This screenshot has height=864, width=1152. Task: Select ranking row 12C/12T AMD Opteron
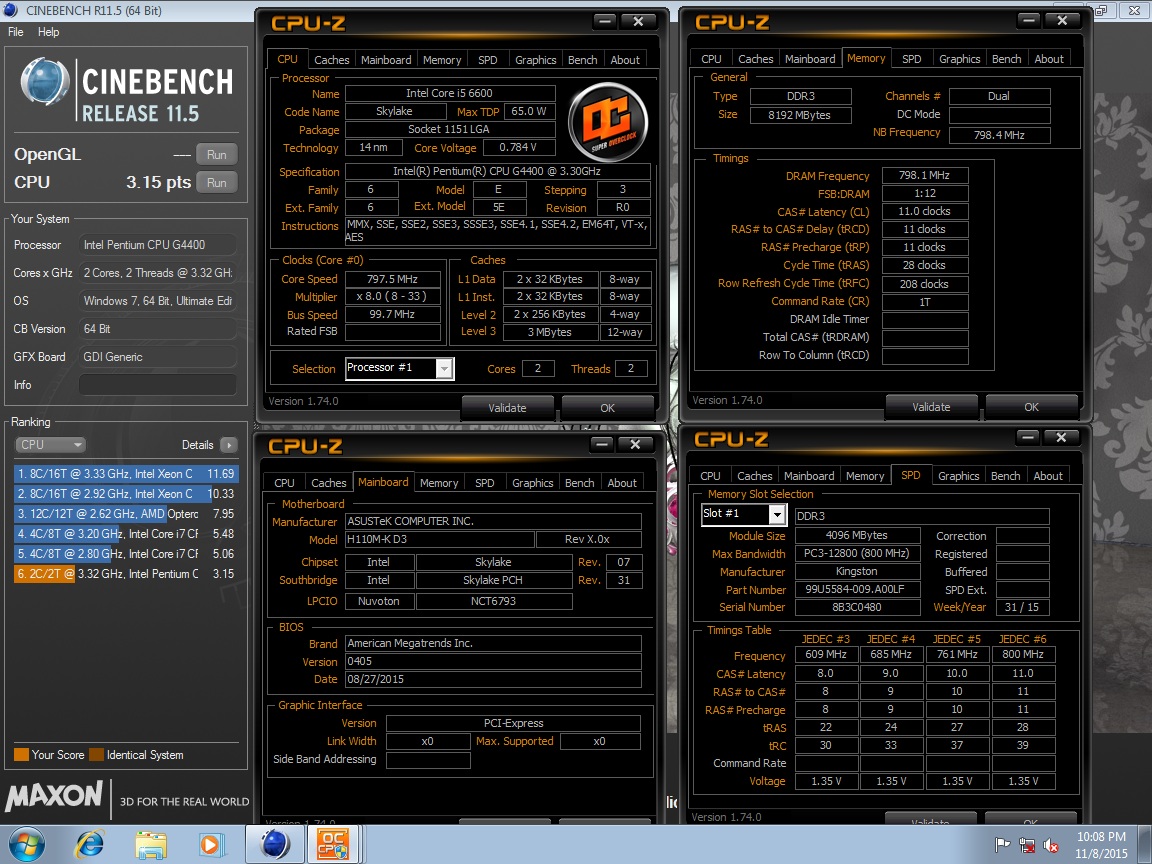(x=126, y=514)
